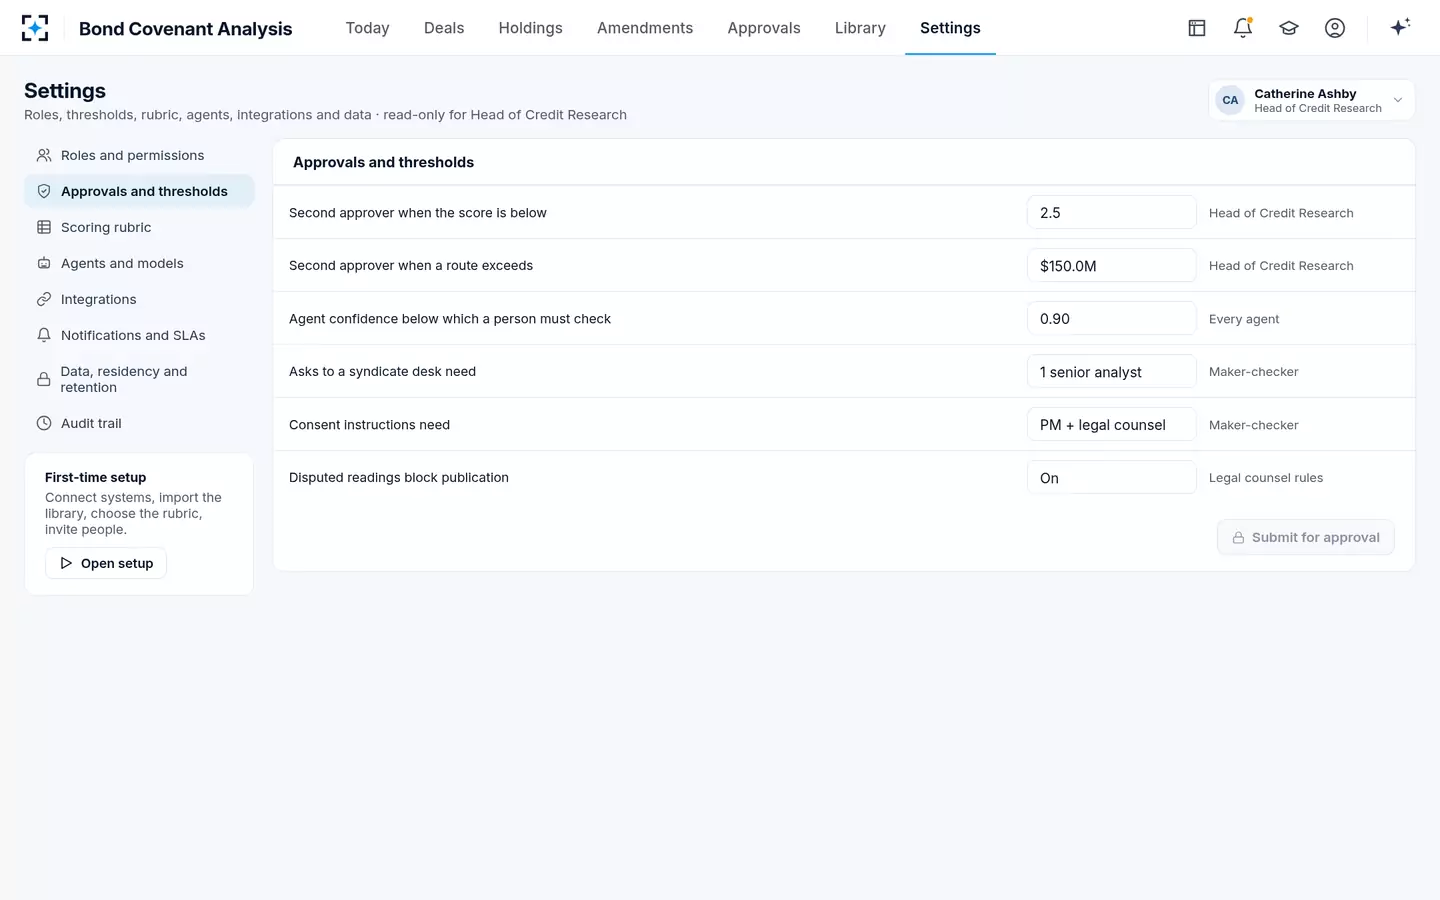Click the Bond Covenant Analysis logo icon
The height and width of the screenshot is (900, 1440).
(35, 28)
